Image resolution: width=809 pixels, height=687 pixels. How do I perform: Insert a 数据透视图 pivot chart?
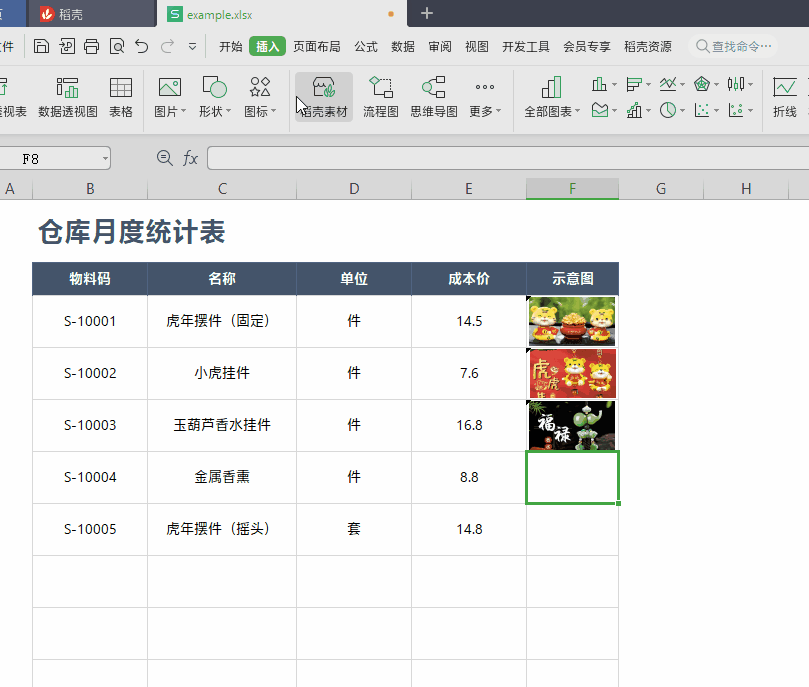(68, 97)
